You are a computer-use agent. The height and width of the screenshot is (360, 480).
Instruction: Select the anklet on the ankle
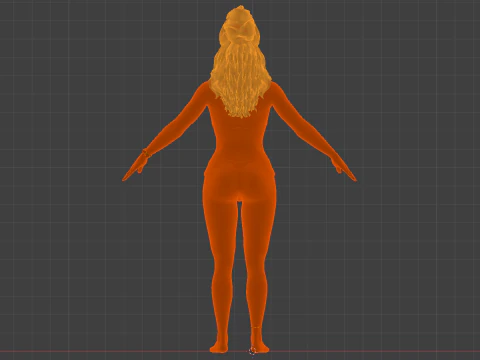tap(256, 327)
